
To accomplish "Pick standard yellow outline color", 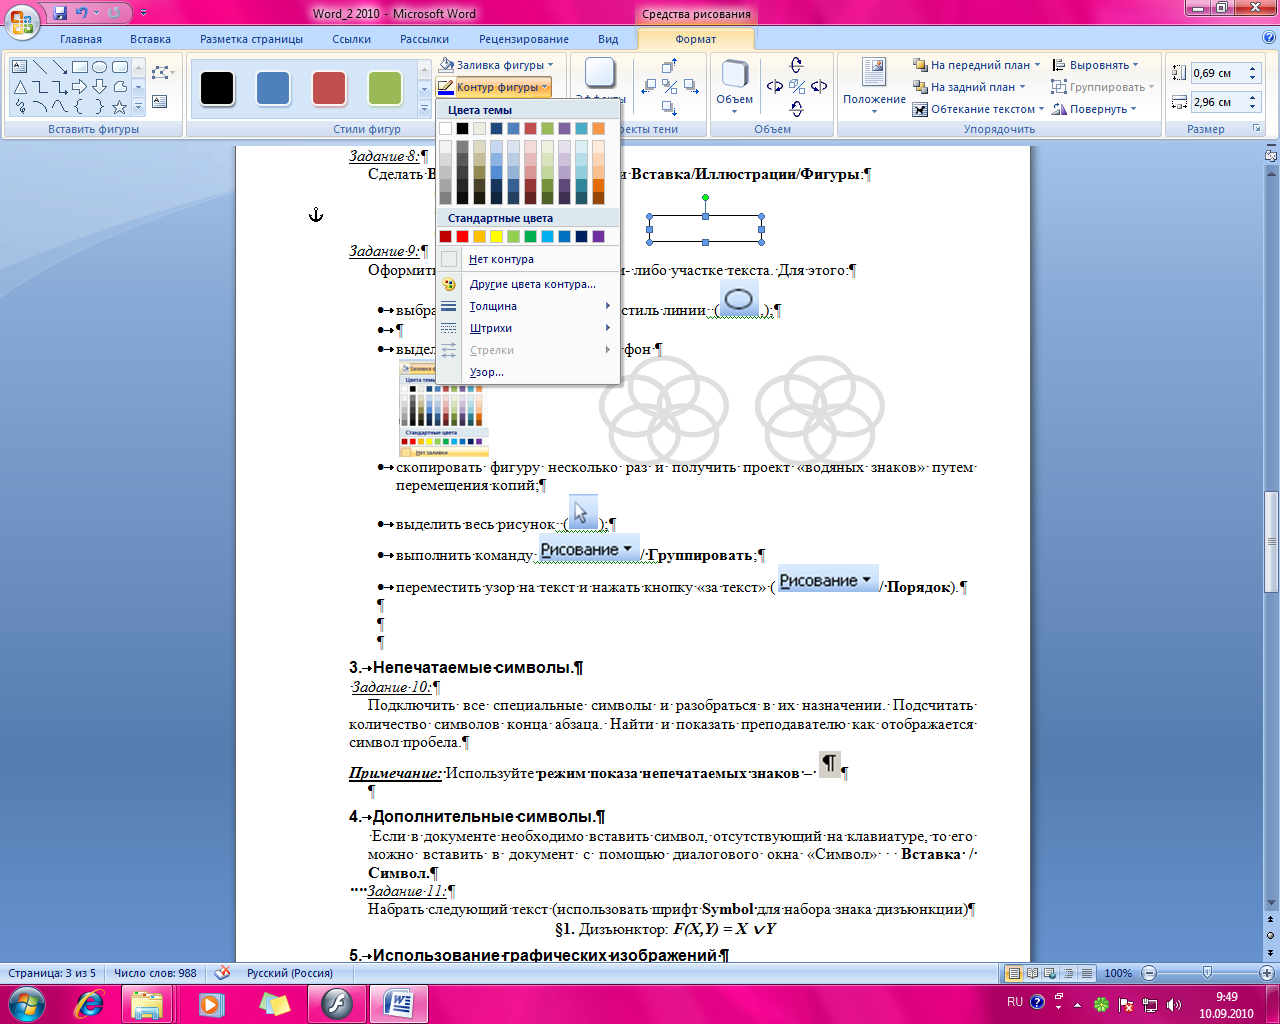I will tap(497, 237).
